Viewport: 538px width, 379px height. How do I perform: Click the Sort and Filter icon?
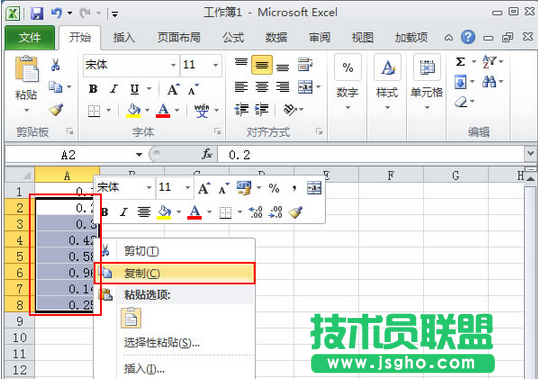(489, 62)
